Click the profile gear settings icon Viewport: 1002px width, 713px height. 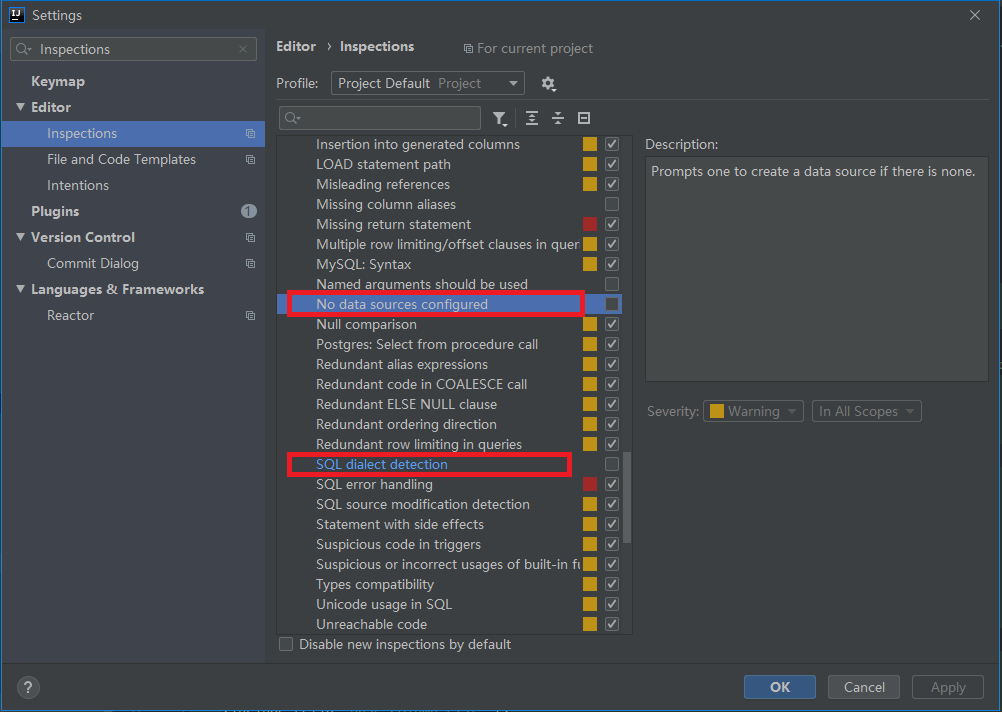[548, 84]
